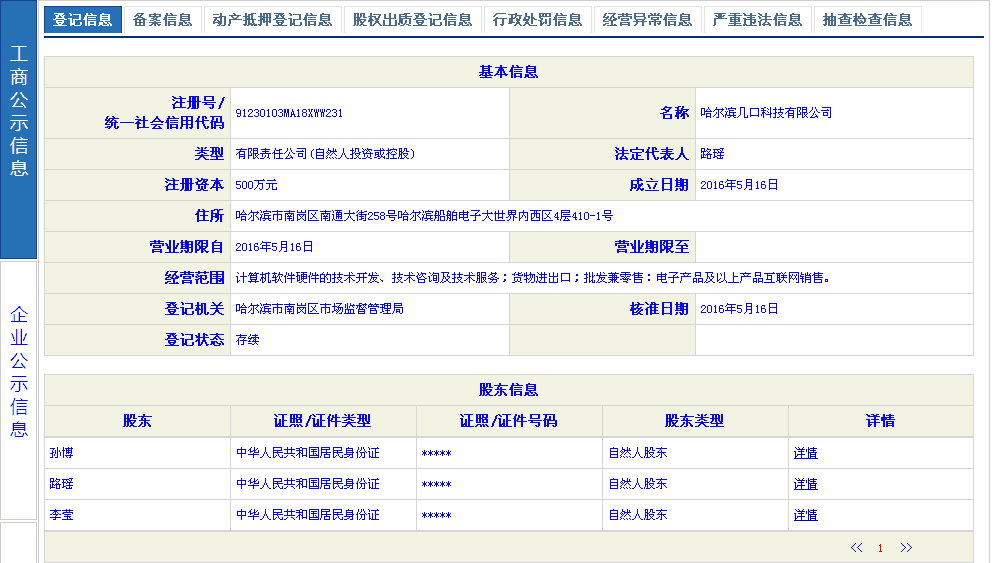The image size is (997, 563).
Task: Open 股权出质登记信息 tab
Action: (412, 20)
